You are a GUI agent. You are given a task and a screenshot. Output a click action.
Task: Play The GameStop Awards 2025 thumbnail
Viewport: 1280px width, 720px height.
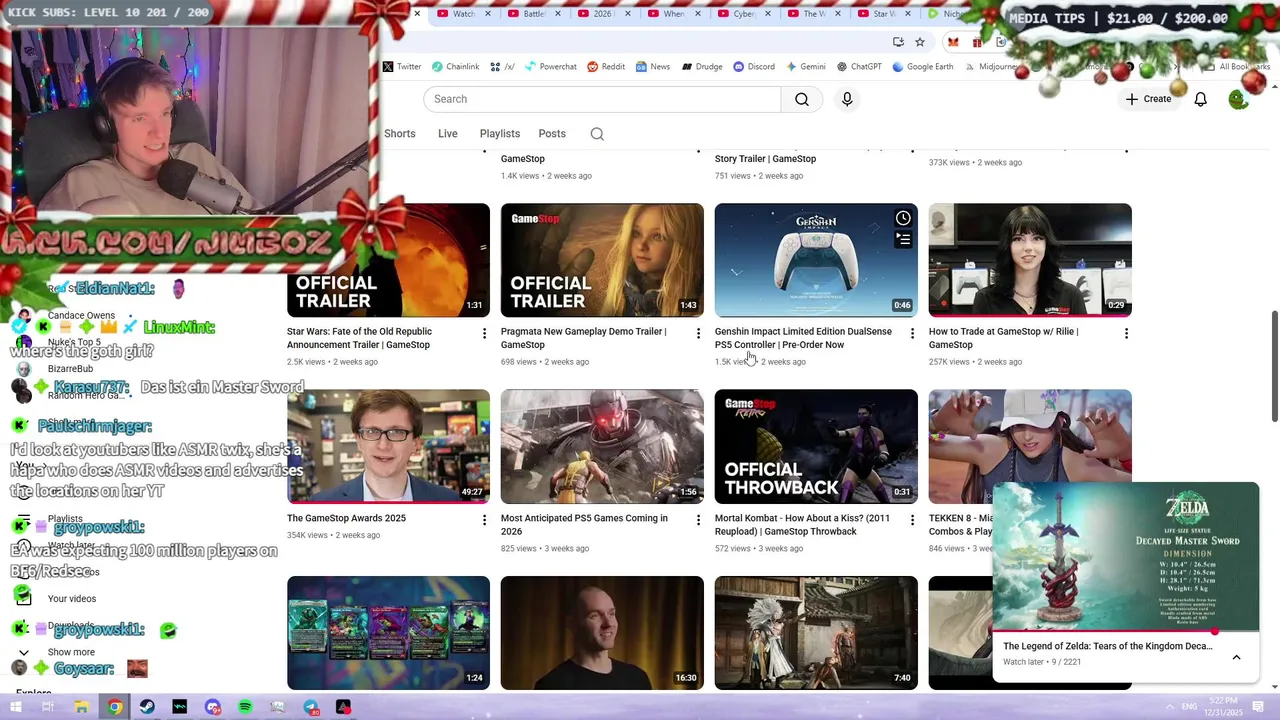click(x=388, y=447)
